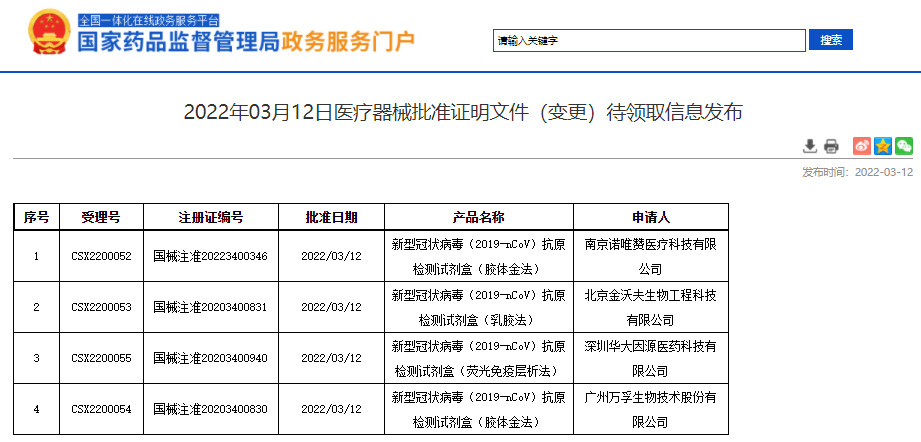Viewport: 921px width, 442px height.
Task: Click serial number 3 cell
Action: coord(36,358)
